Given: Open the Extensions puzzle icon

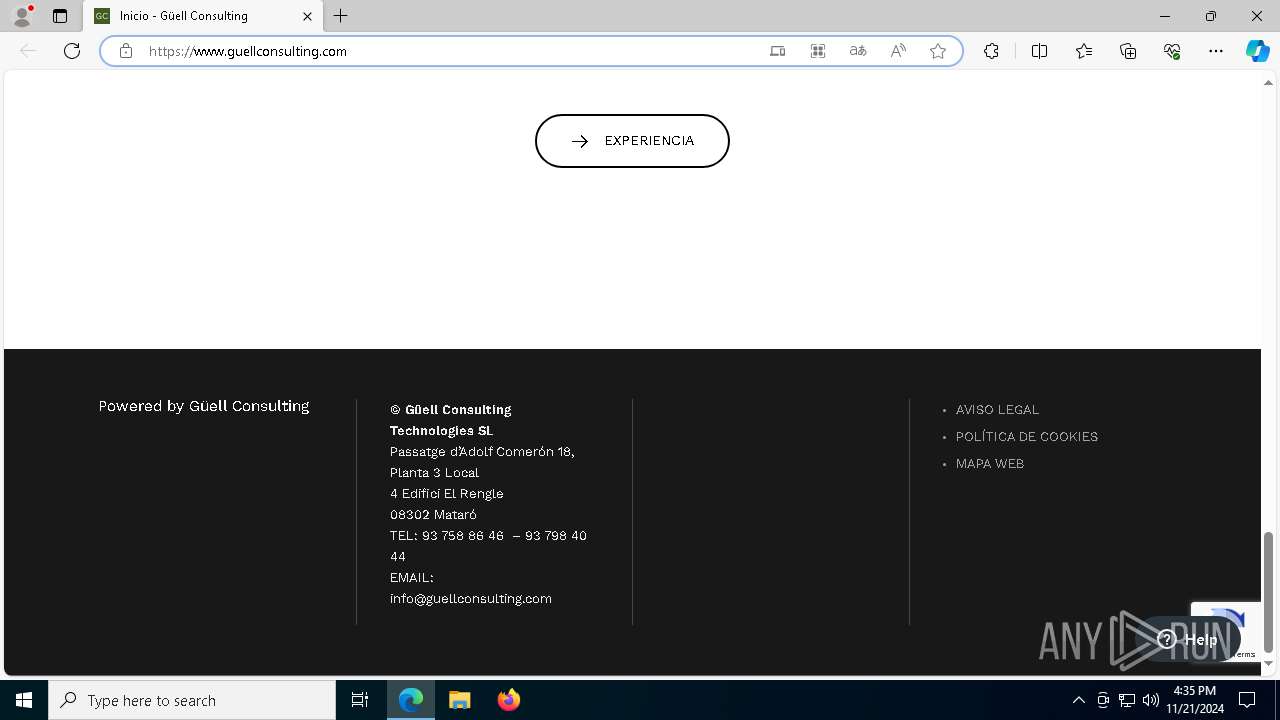Looking at the screenshot, I should [x=991, y=51].
